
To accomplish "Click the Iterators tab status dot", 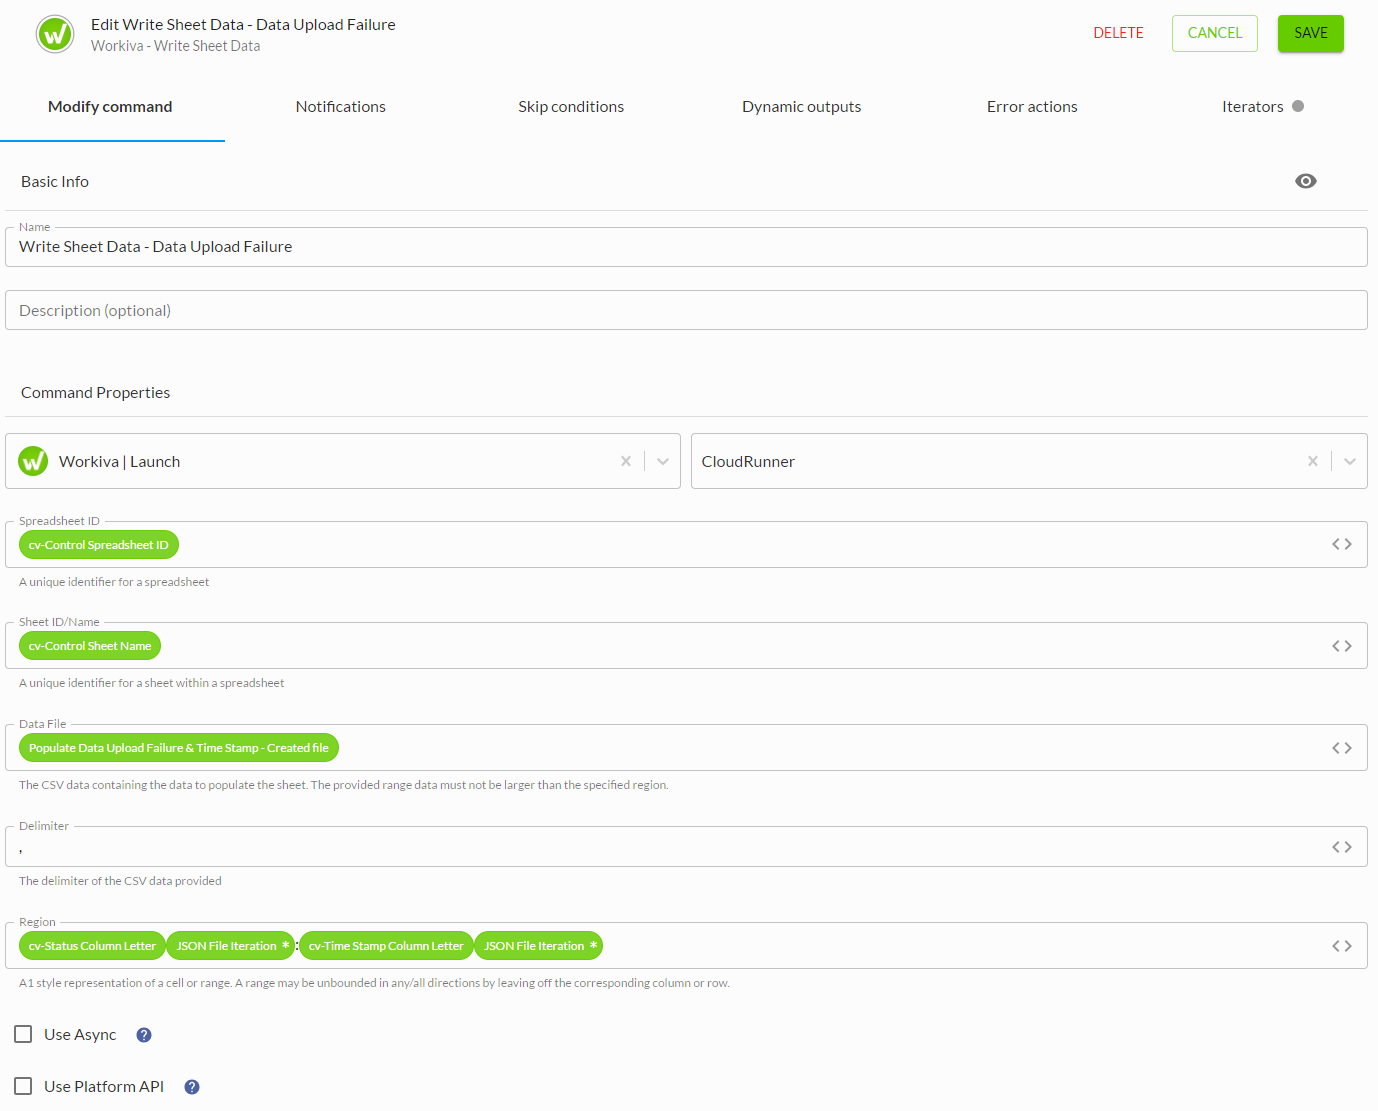I will (x=1298, y=106).
